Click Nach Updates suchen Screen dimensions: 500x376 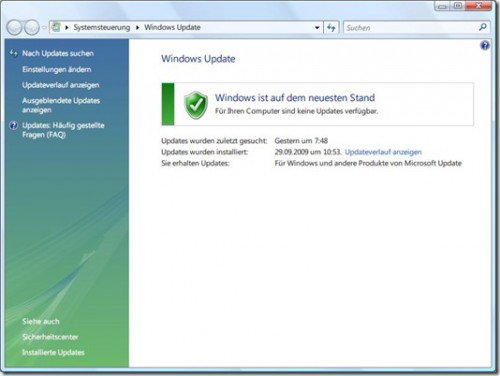coord(58,53)
